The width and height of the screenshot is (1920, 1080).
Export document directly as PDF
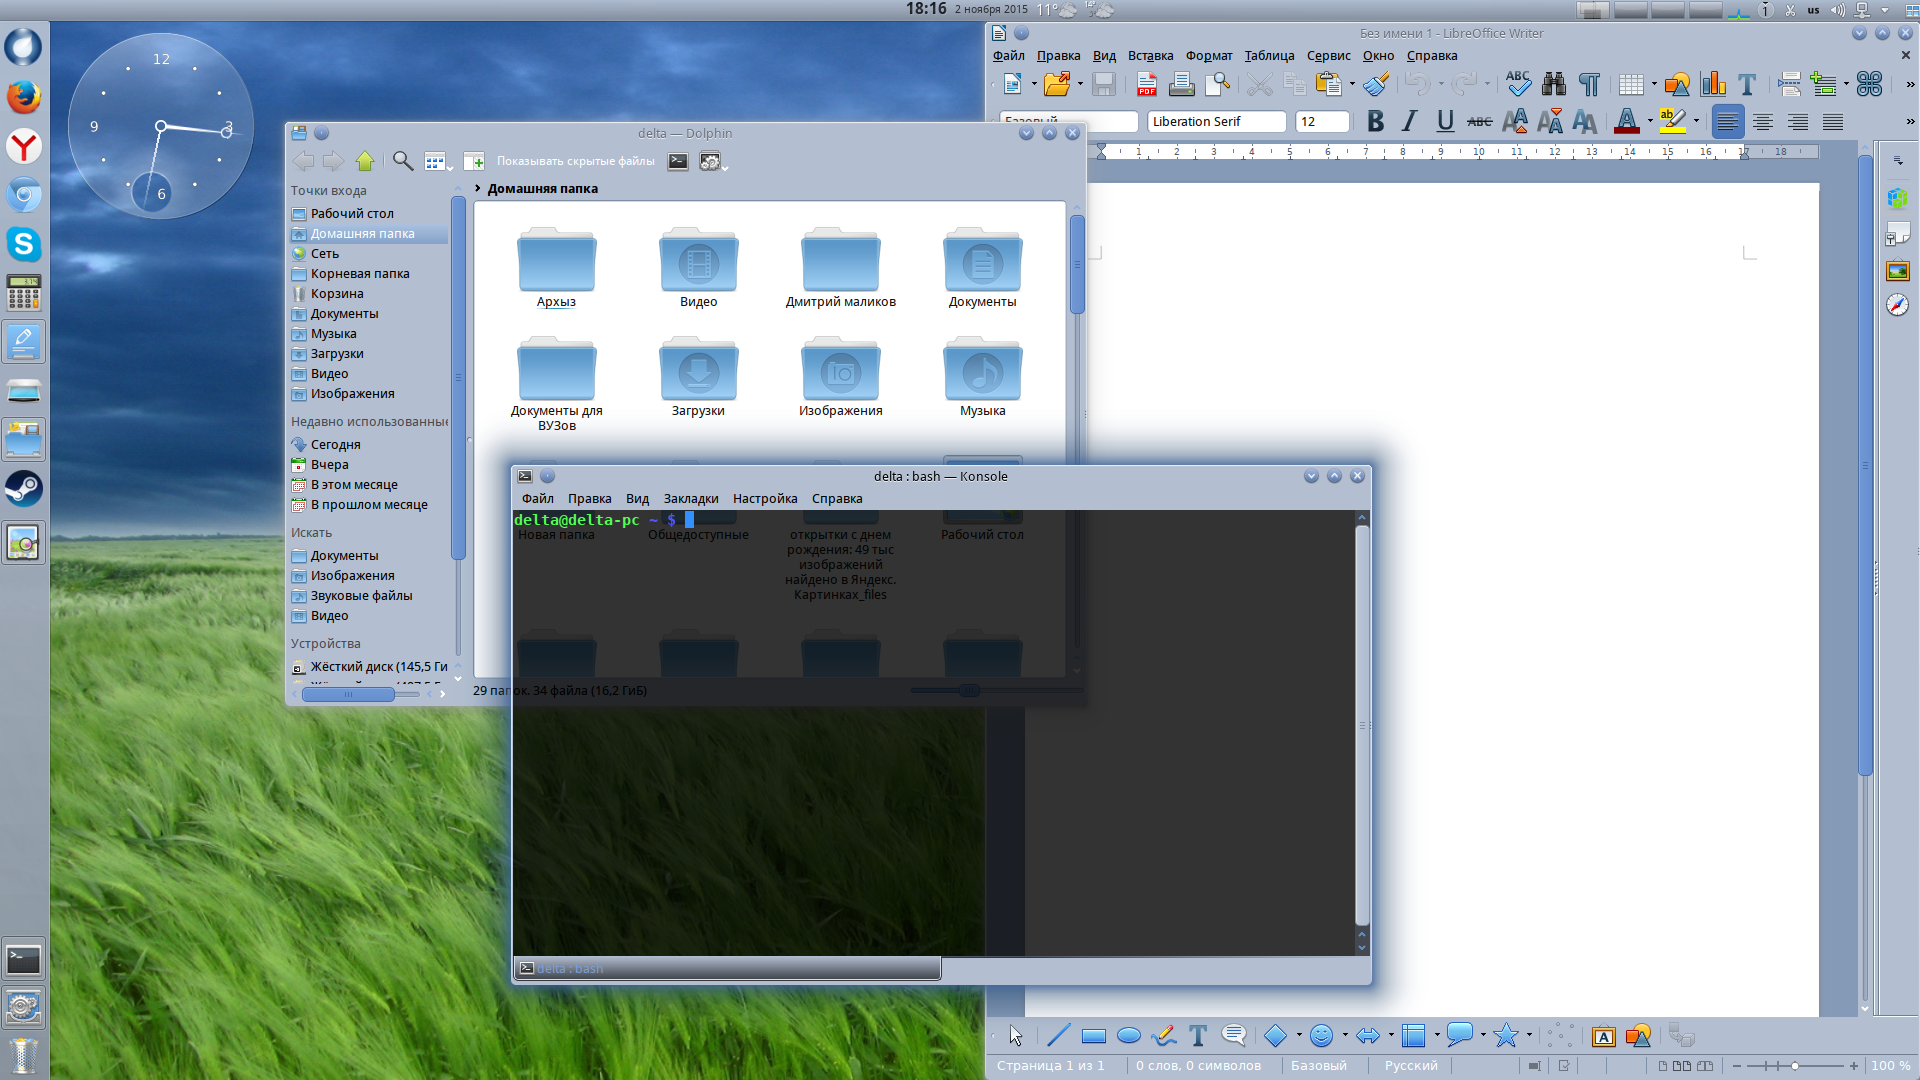1146,85
